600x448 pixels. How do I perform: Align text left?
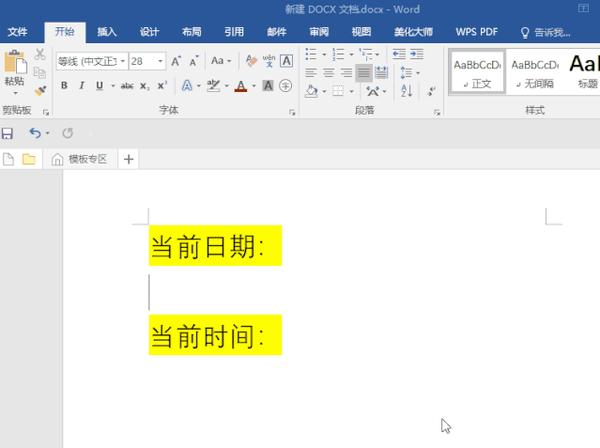point(311,73)
